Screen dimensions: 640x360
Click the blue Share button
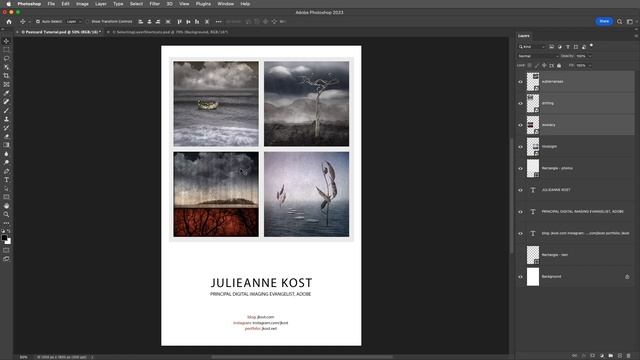(604, 21)
